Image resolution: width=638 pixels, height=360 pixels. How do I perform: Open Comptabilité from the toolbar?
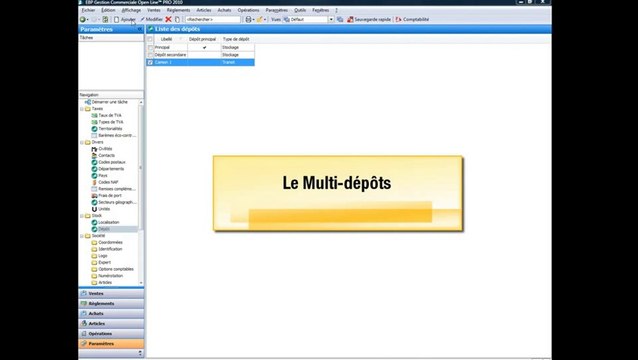[x=412, y=20]
